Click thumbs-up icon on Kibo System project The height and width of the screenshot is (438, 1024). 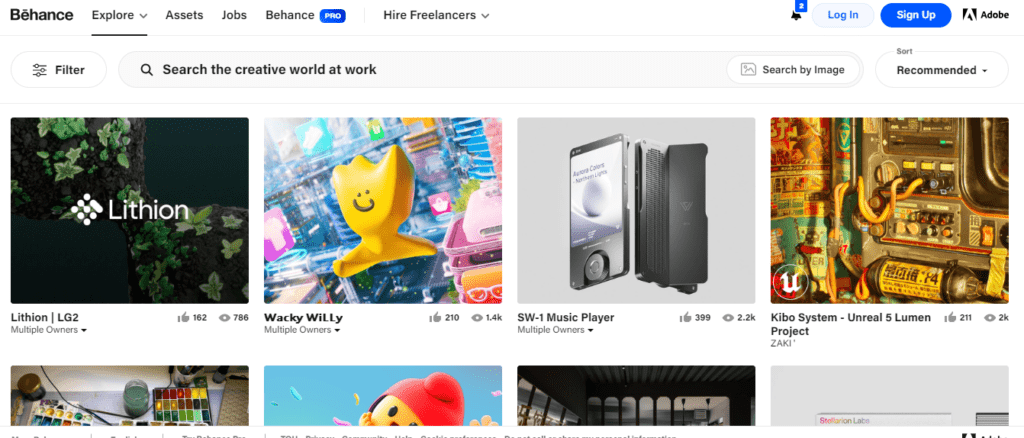tap(951, 318)
